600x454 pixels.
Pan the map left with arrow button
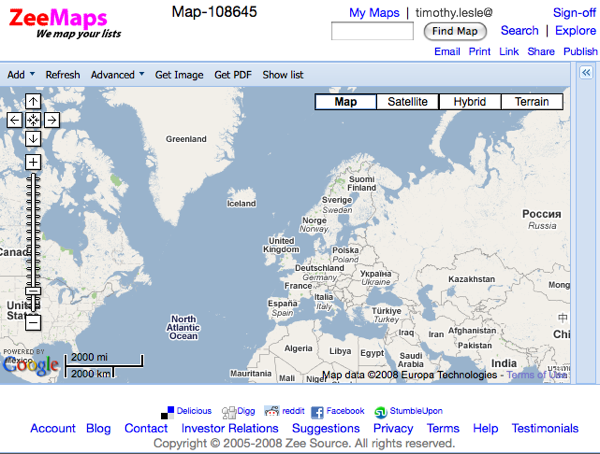pos(15,120)
